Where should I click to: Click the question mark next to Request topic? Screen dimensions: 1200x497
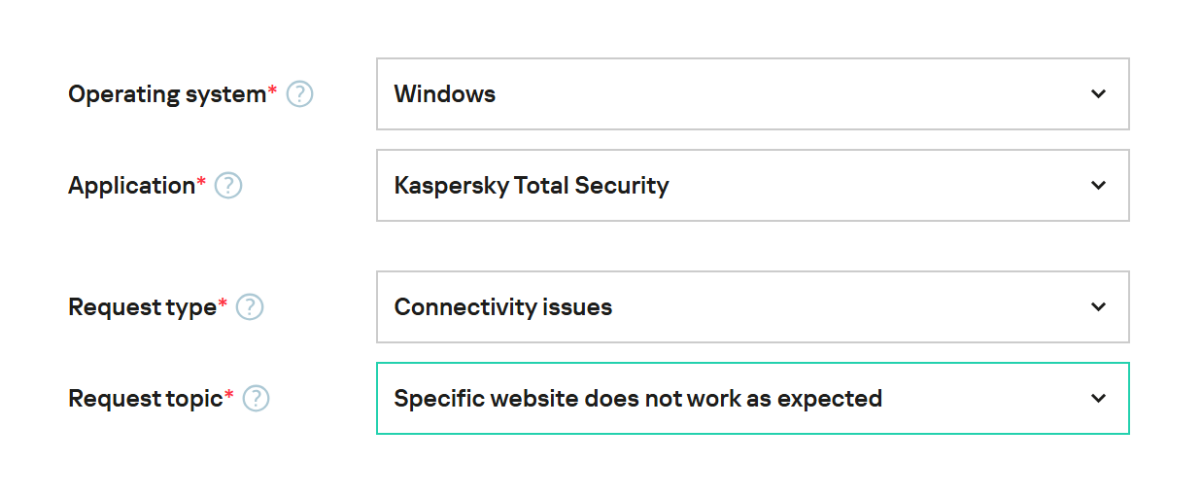pyautogui.click(x=257, y=399)
